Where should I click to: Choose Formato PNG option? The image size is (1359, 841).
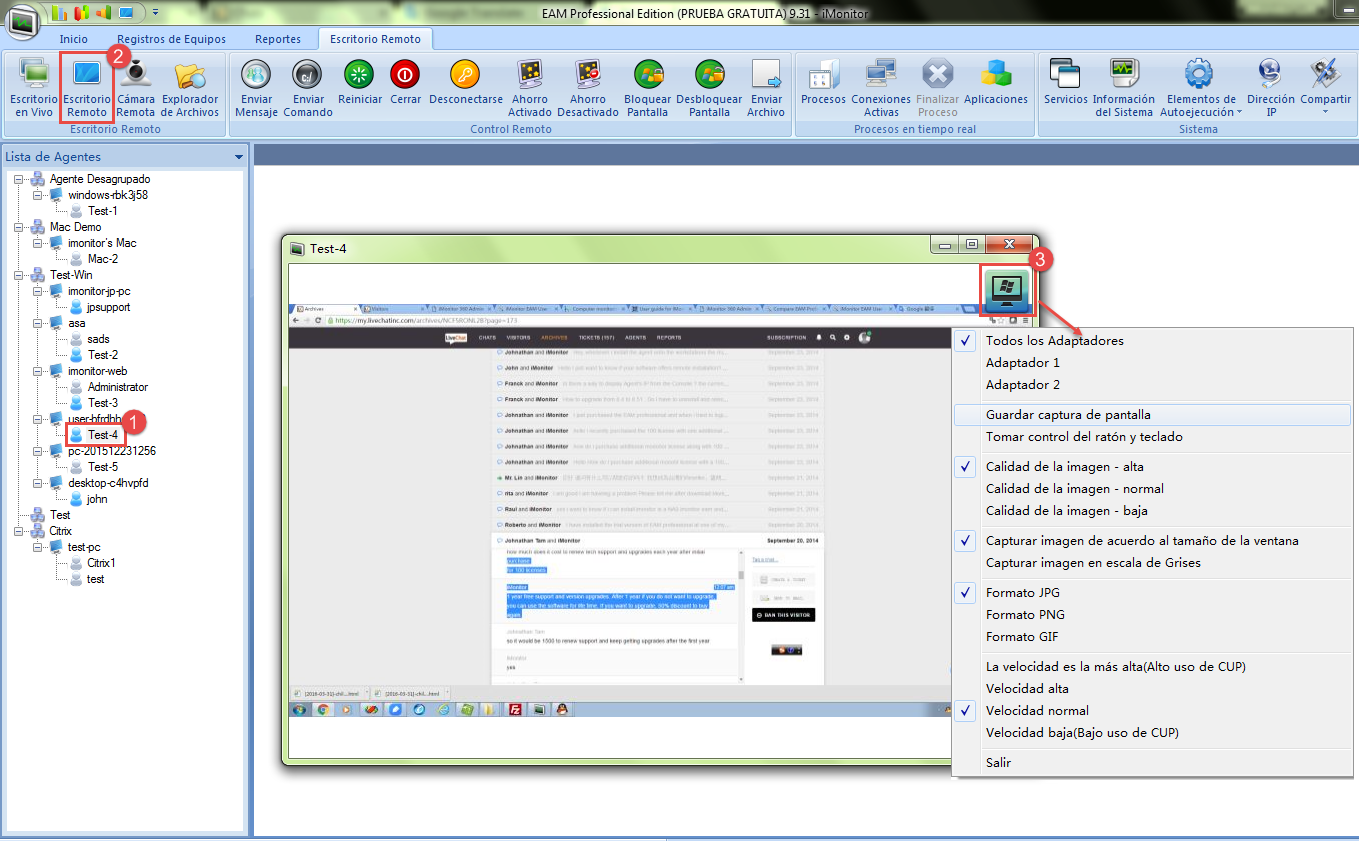[1025, 615]
